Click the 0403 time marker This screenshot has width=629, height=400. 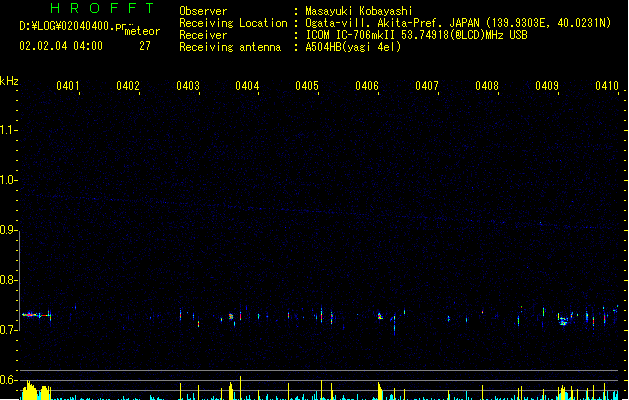188,86
